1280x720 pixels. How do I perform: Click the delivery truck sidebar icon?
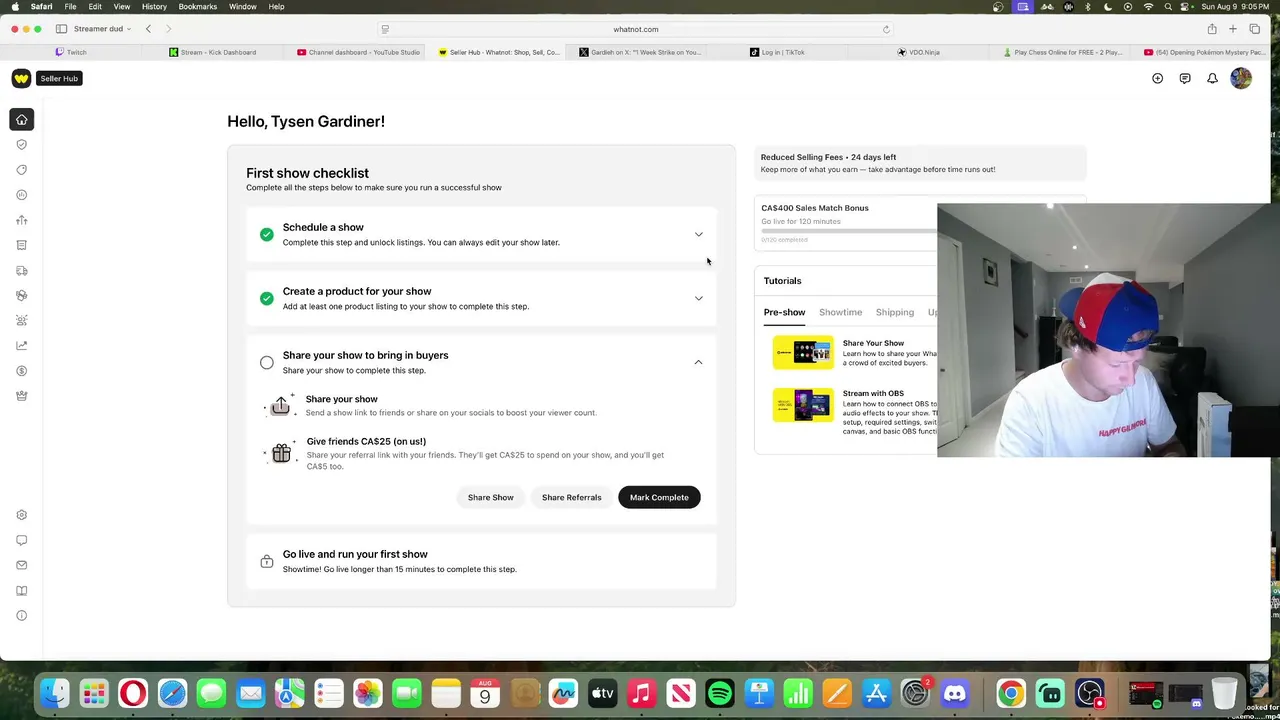tap(21, 271)
